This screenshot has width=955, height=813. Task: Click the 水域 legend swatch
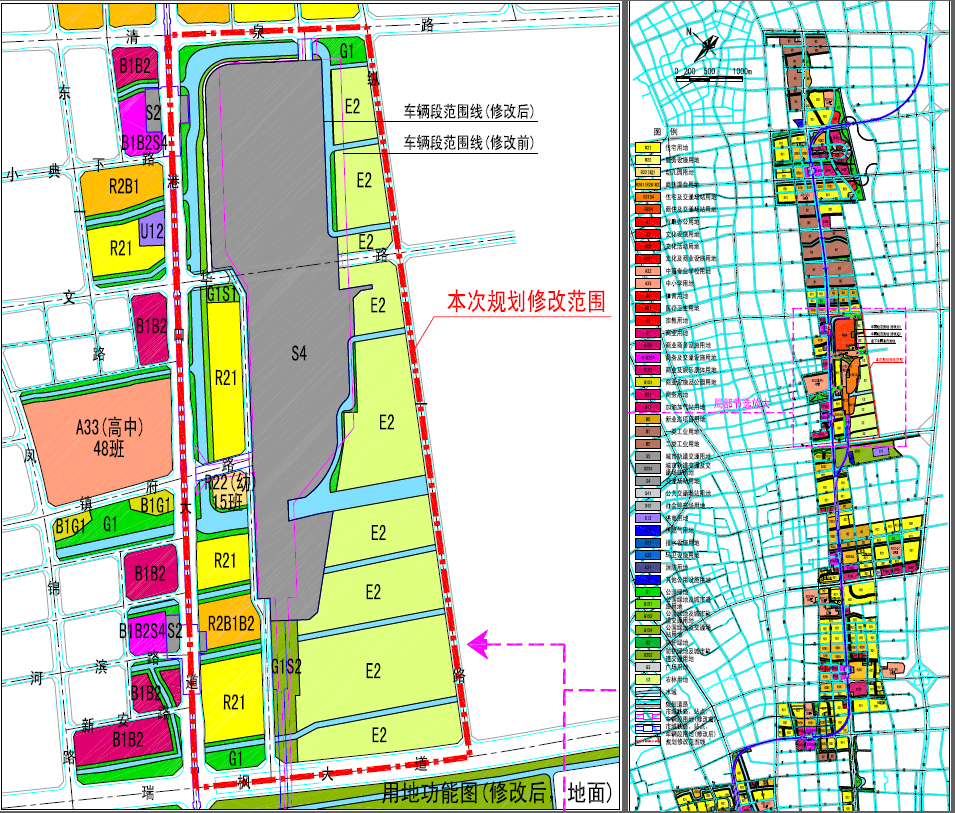[648, 690]
